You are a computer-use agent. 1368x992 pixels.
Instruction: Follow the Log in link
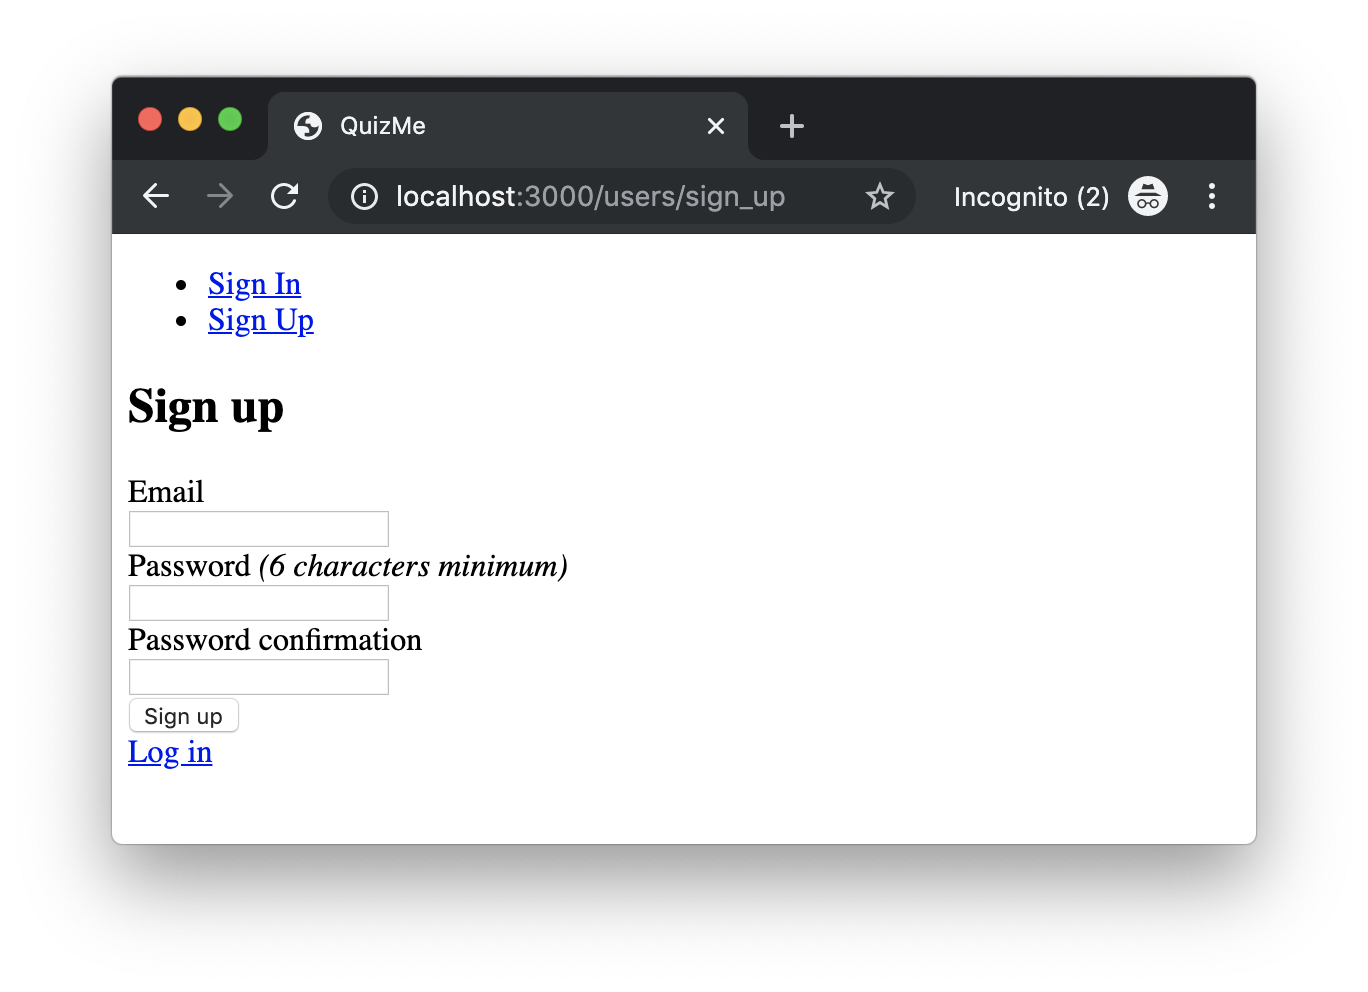click(x=170, y=752)
